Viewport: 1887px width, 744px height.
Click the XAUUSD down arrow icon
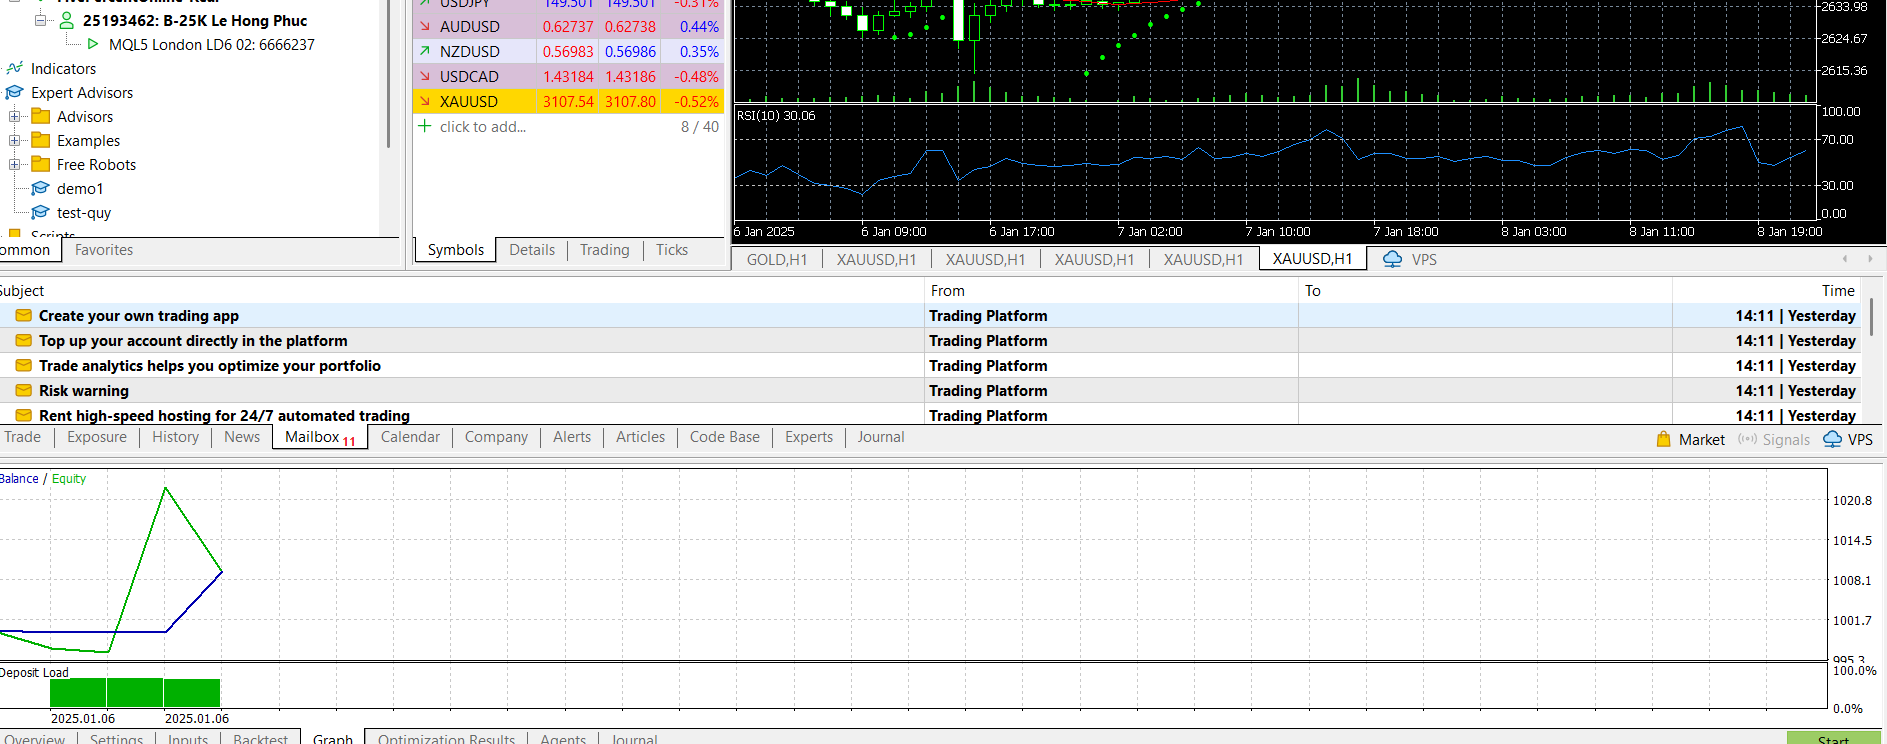click(425, 101)
